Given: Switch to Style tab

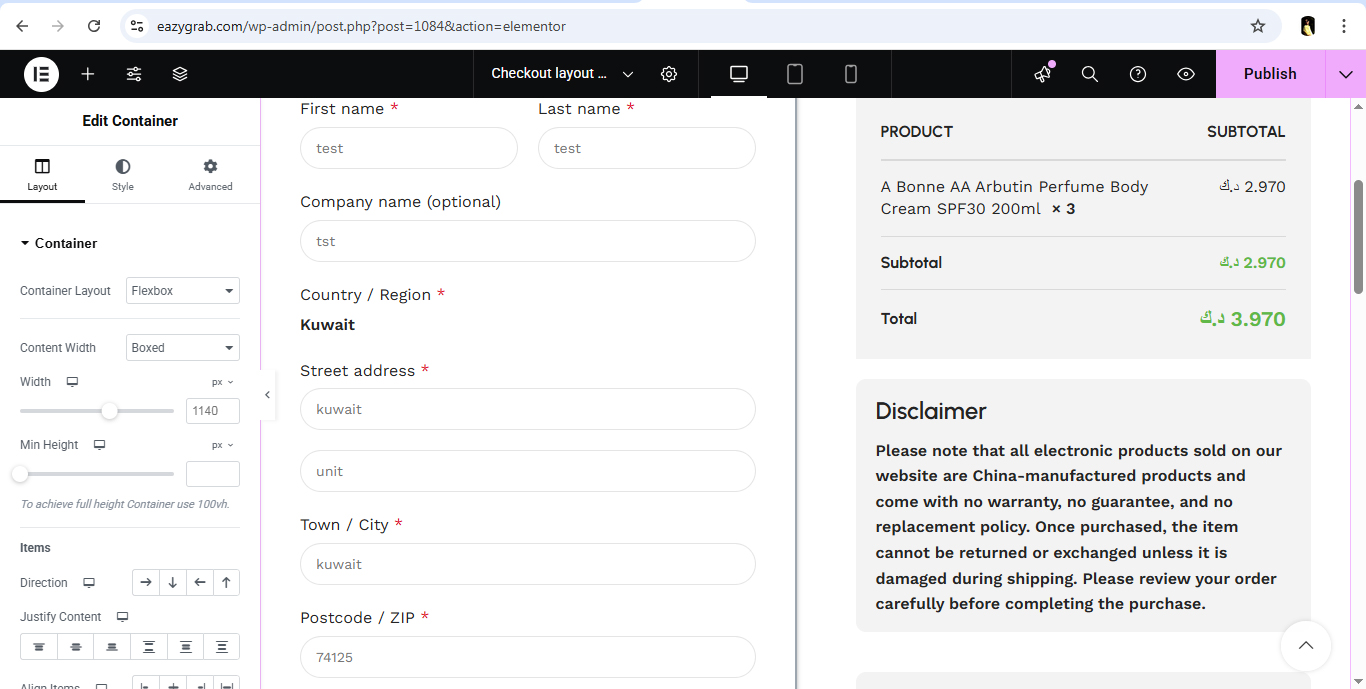Looking at the screenshot, I should [x=123, y=175].
